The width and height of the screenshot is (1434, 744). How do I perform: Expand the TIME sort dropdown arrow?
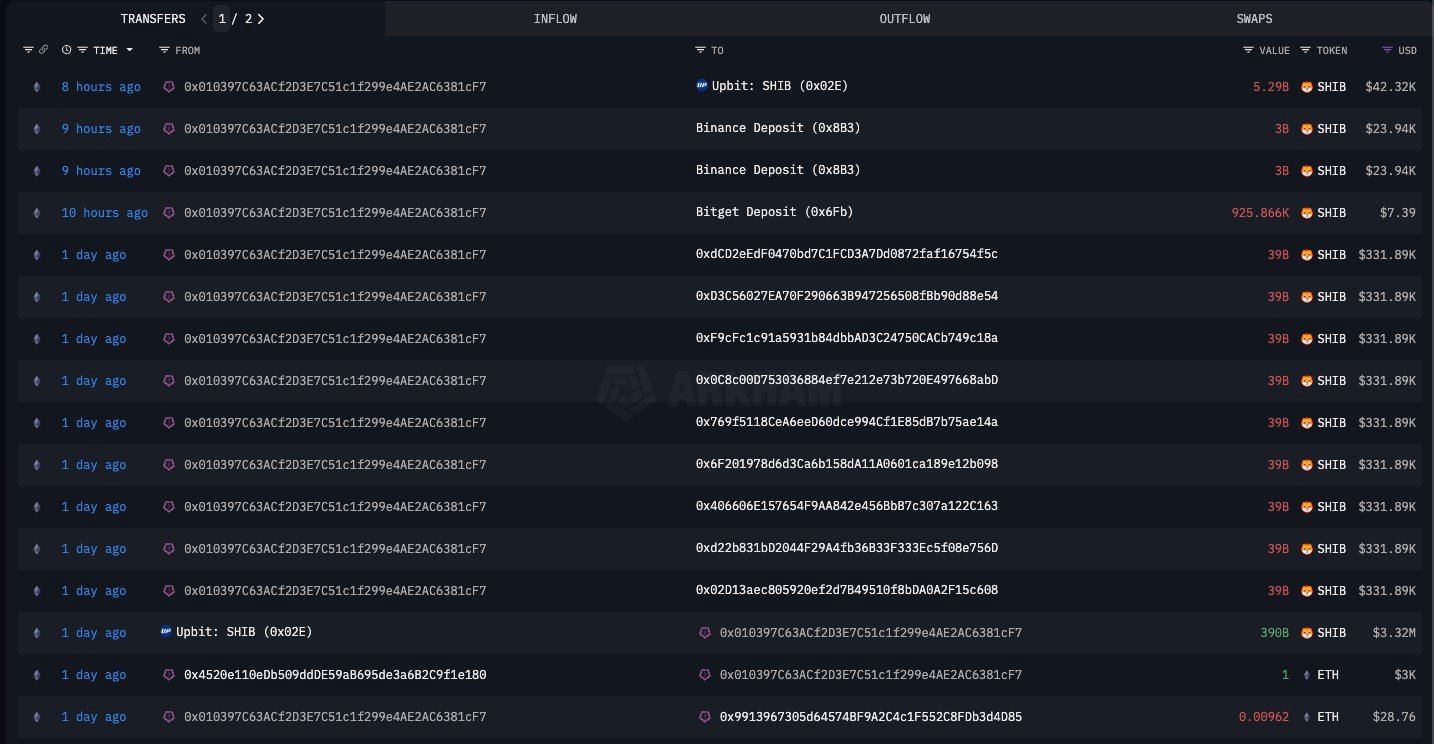tap(130, 50)
